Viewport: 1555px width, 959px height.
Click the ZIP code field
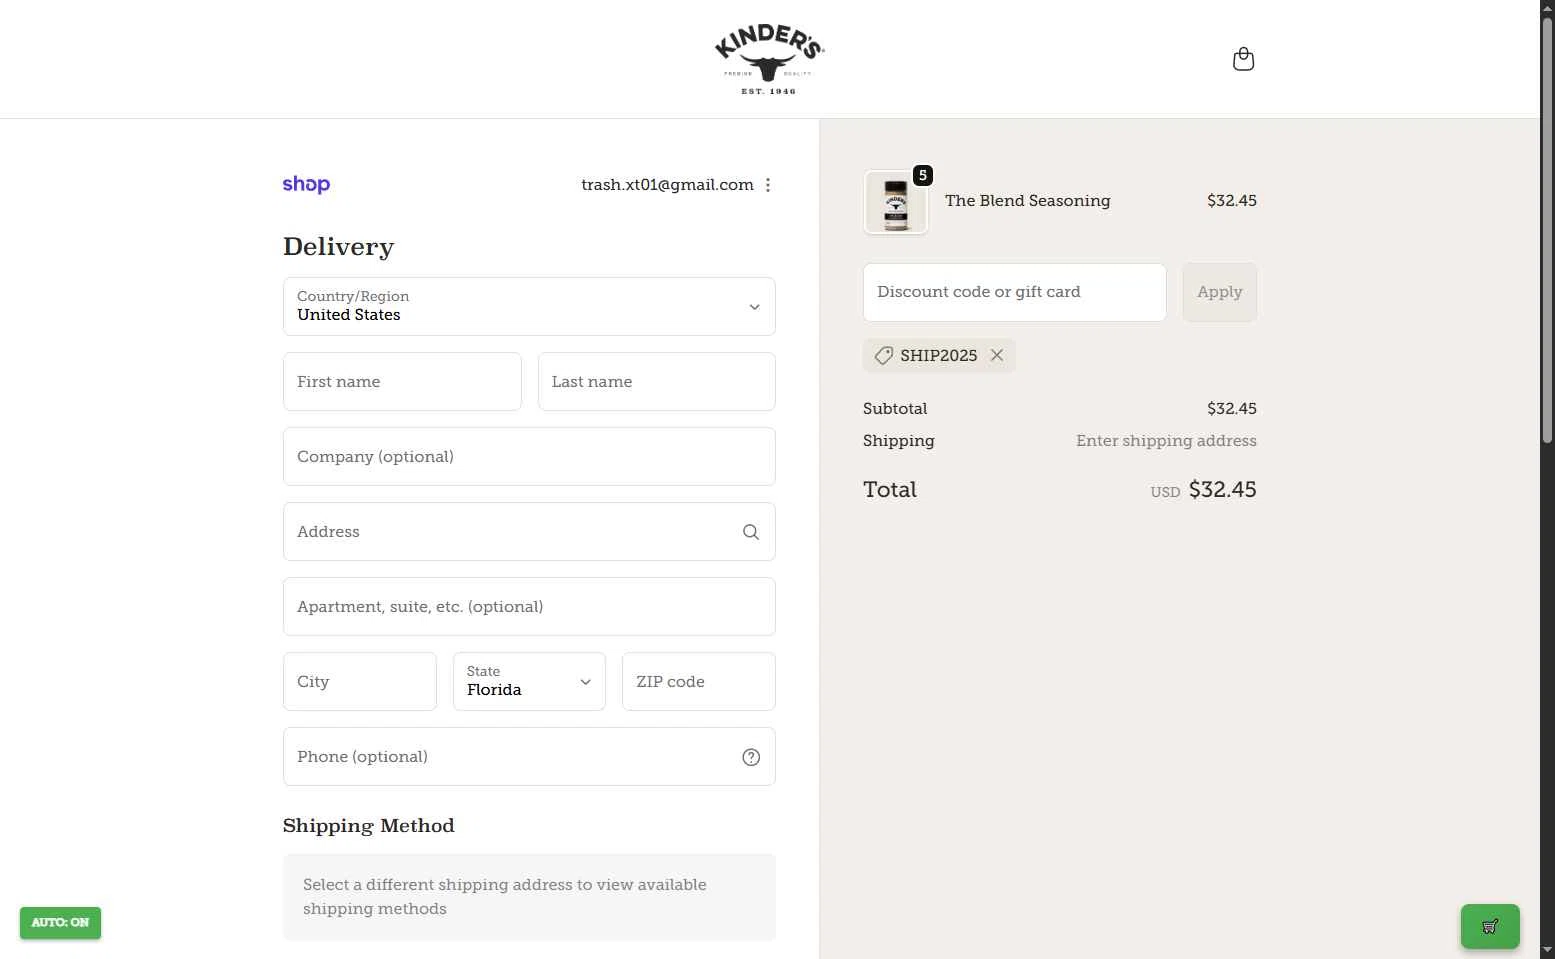699,681
